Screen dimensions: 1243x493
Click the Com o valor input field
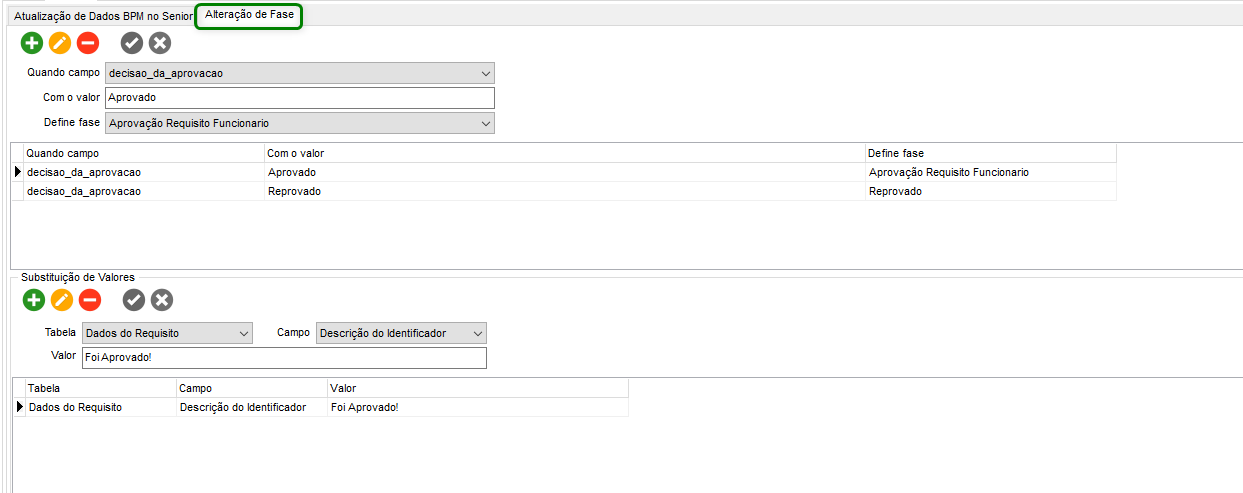(299, 98)
